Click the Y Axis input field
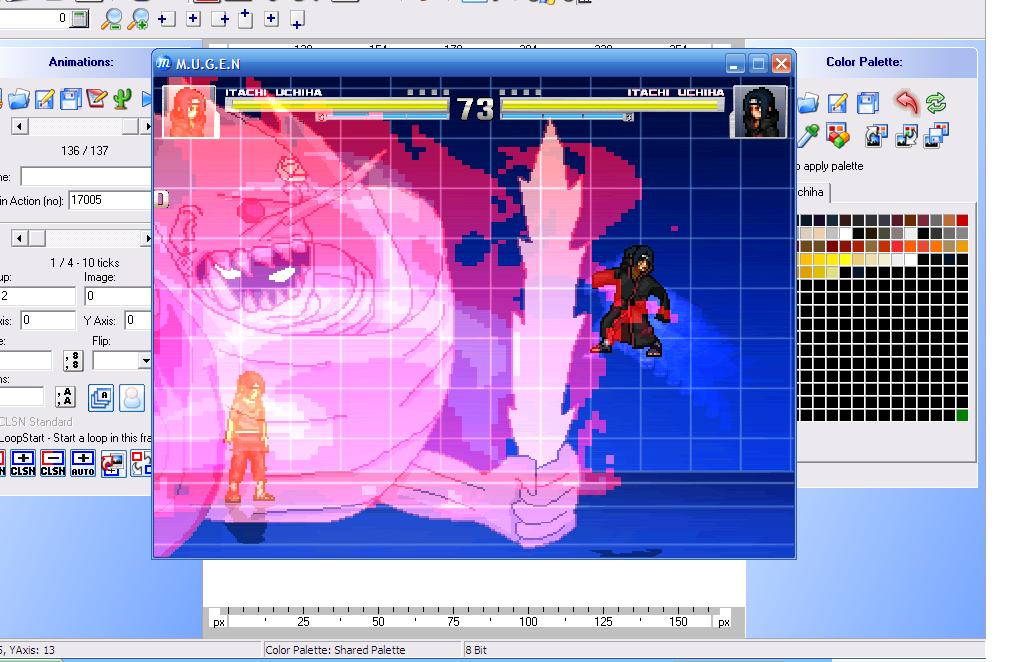 (138, 320)
